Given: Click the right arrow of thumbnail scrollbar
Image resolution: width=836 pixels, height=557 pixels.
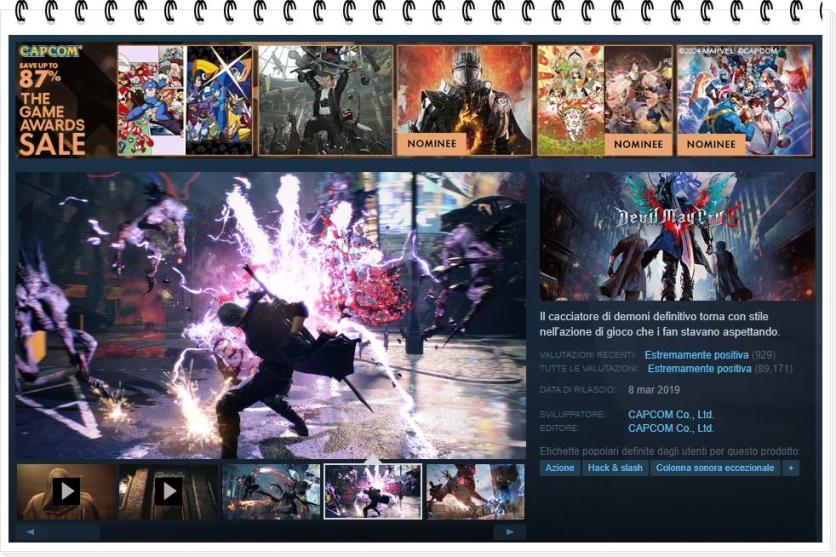Looking at the screenshot, I should point(511,532).
